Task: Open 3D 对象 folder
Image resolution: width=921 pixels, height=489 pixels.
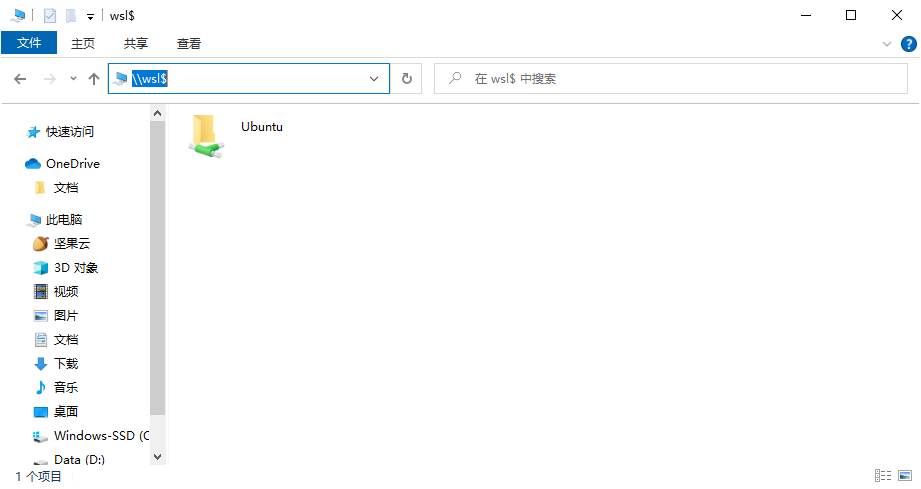Action: (x=76, y=268)
